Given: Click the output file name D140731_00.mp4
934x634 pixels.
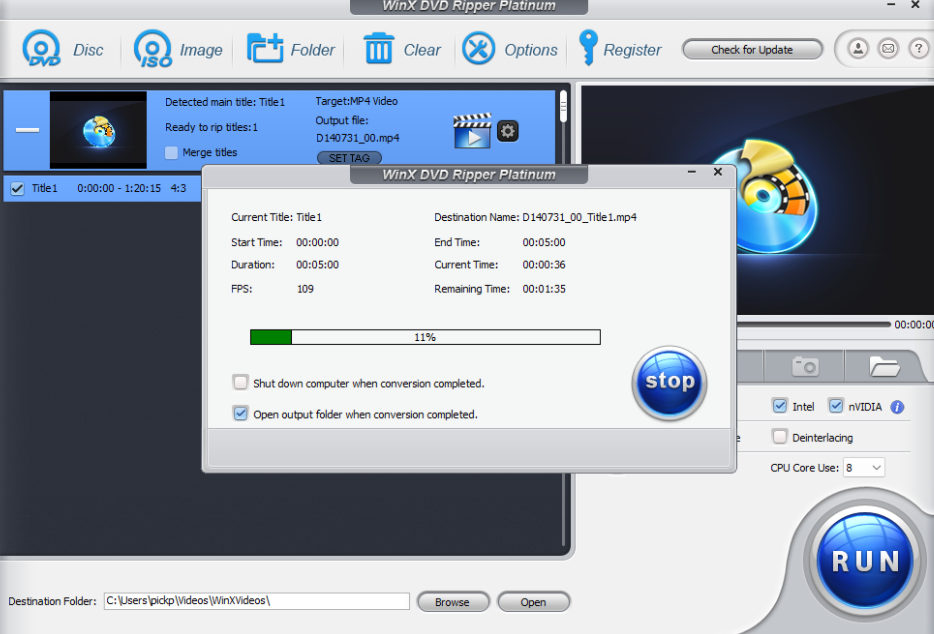Looking at the screenshot, I should pyautogui.click(x=357, y=138).
